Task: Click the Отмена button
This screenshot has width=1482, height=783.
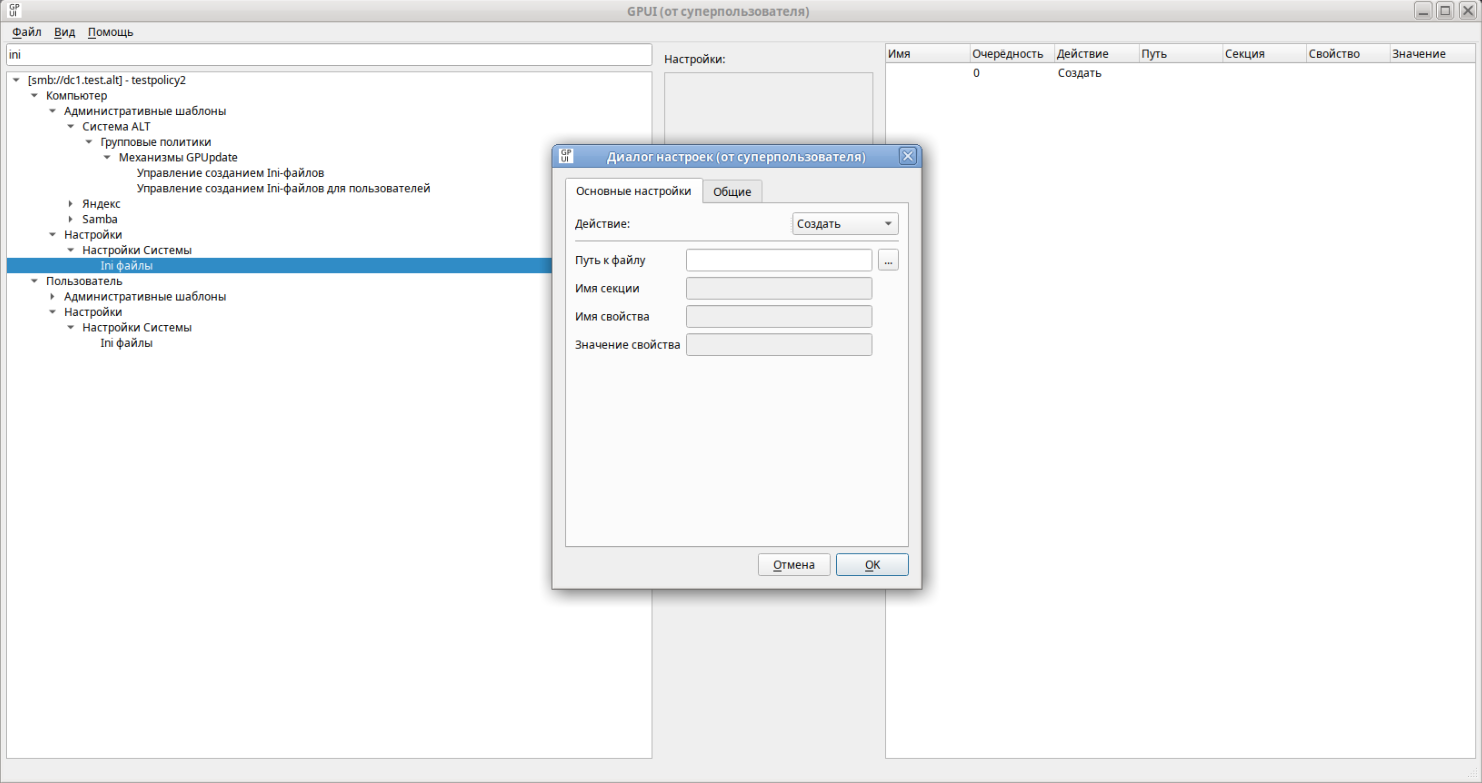Action: (794, 565)
